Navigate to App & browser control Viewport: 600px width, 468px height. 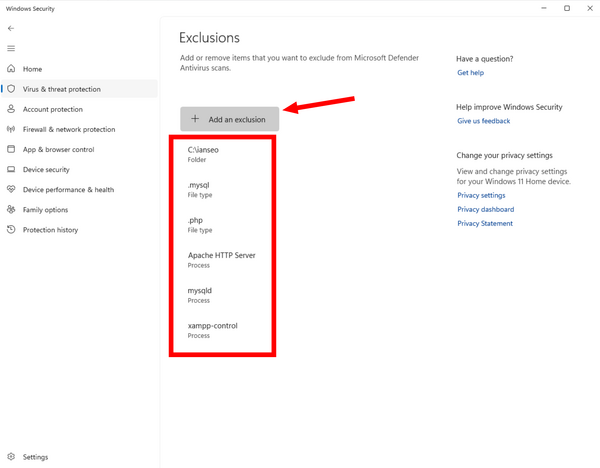[80, 149]
